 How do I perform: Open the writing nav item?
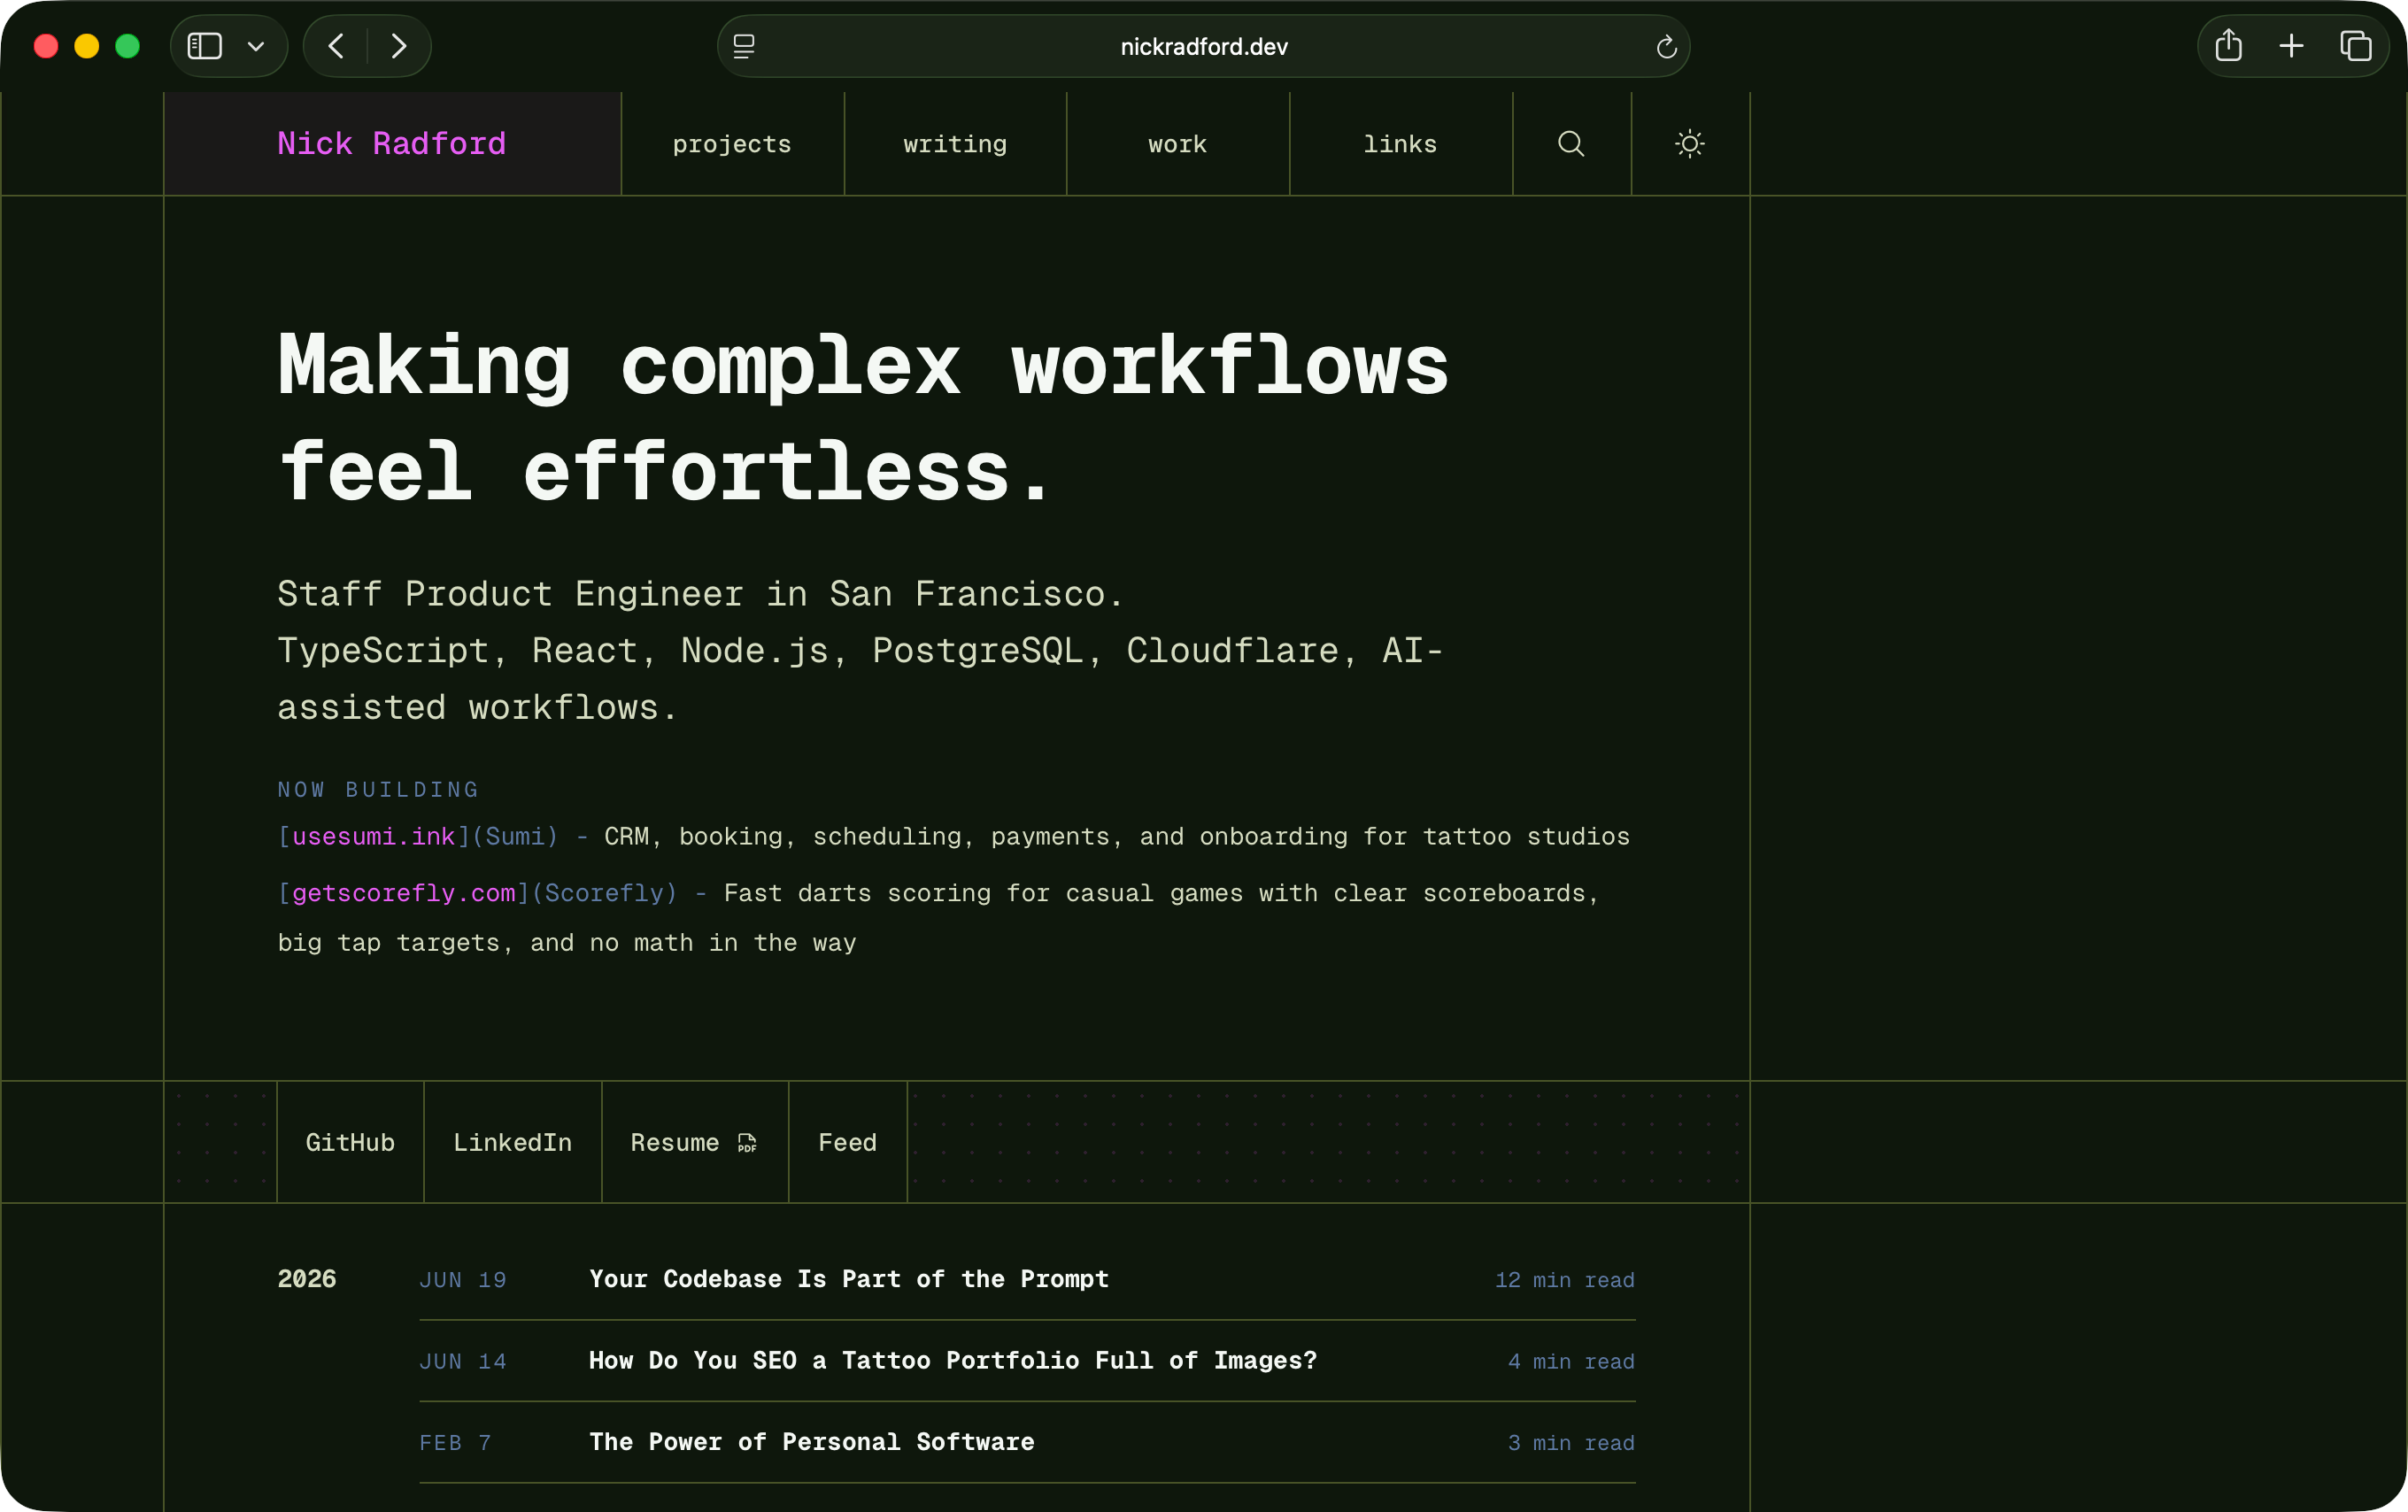coord(955,144)
